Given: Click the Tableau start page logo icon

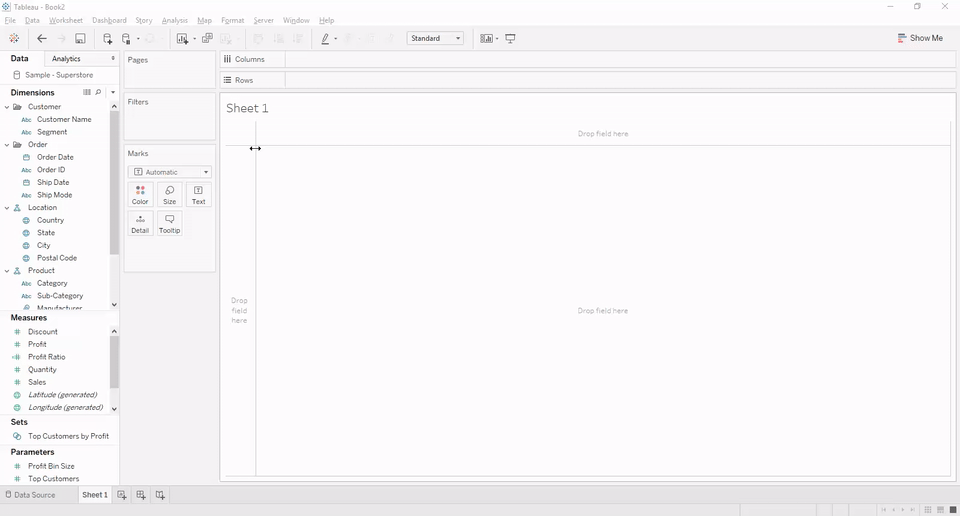Looking at the screenshot, I should pos(14,39).
